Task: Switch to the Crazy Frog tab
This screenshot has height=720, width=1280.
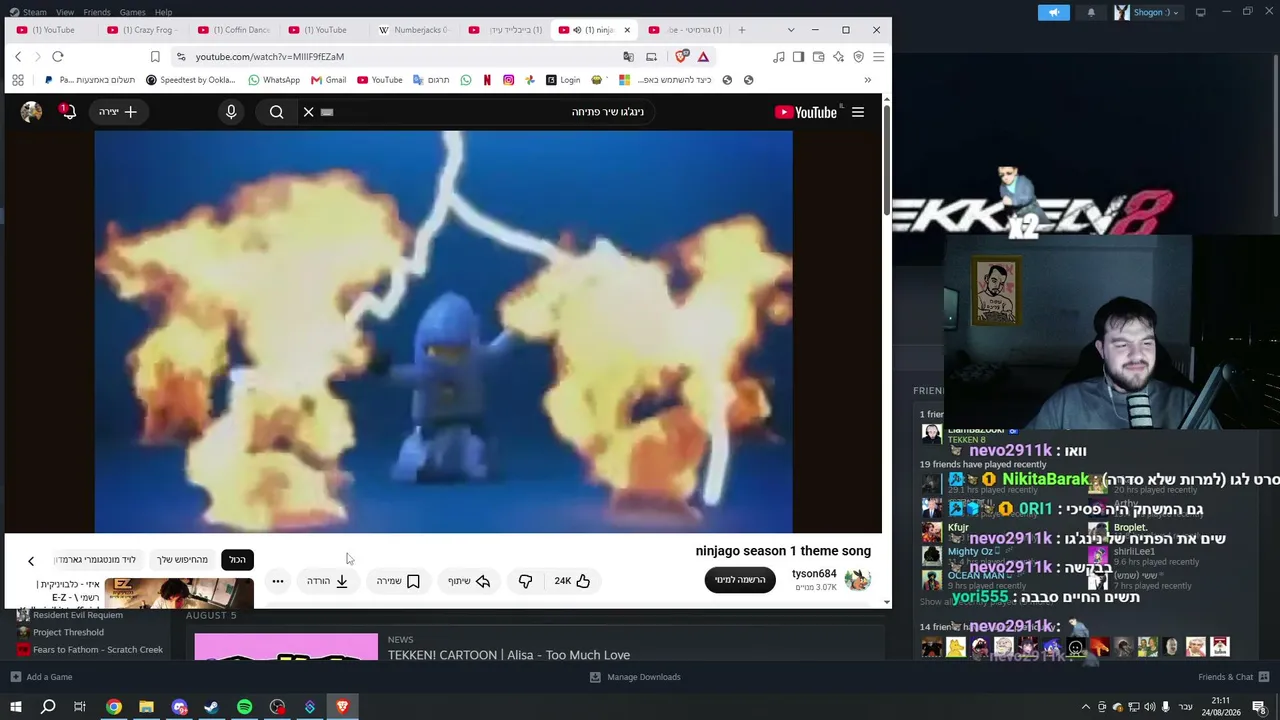Action: (x=144, y=30)
